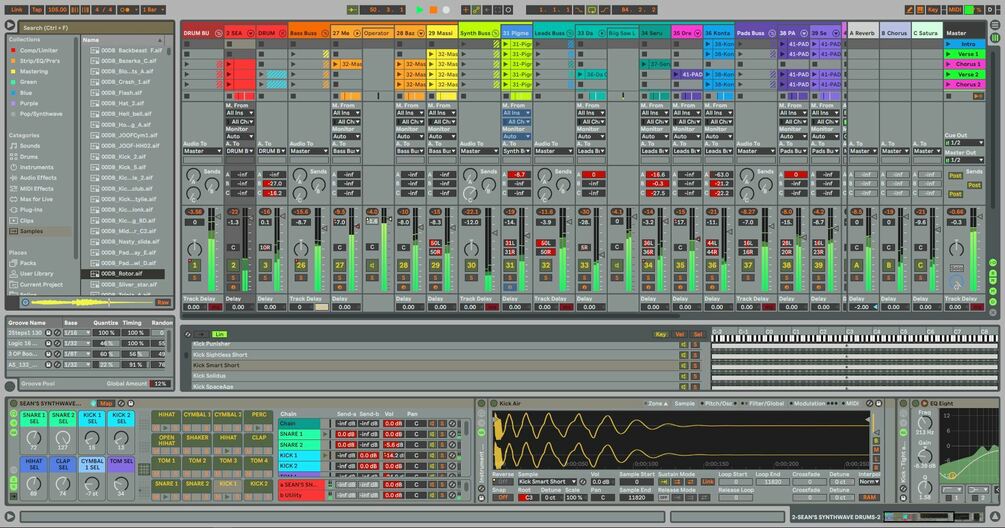Open base dropdown for Logic 16 groove
Image resolution: width=1005 pixels, height=528 pixels.
point(76,343)
